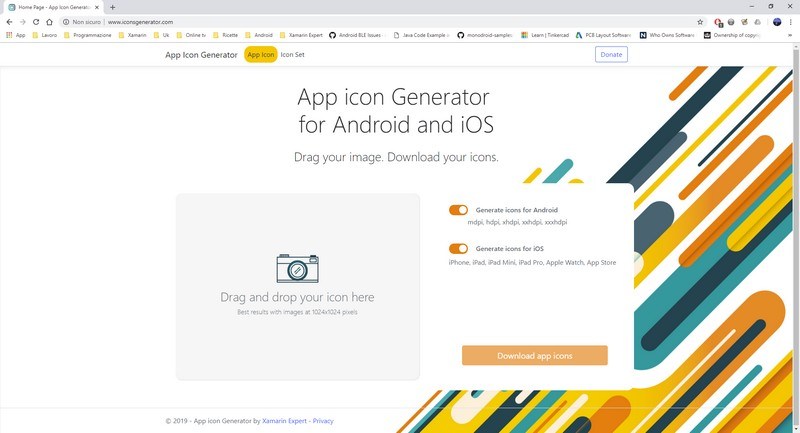Open the Chrome three-dot menu
Viewport: 800px width, 433px height.
click(791, 22)
